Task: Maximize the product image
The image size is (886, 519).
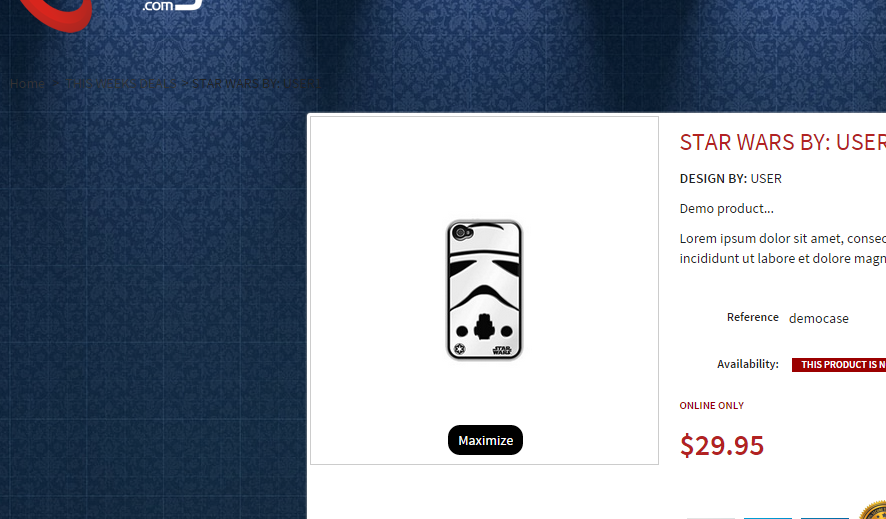Action: [x=485, y=440]
